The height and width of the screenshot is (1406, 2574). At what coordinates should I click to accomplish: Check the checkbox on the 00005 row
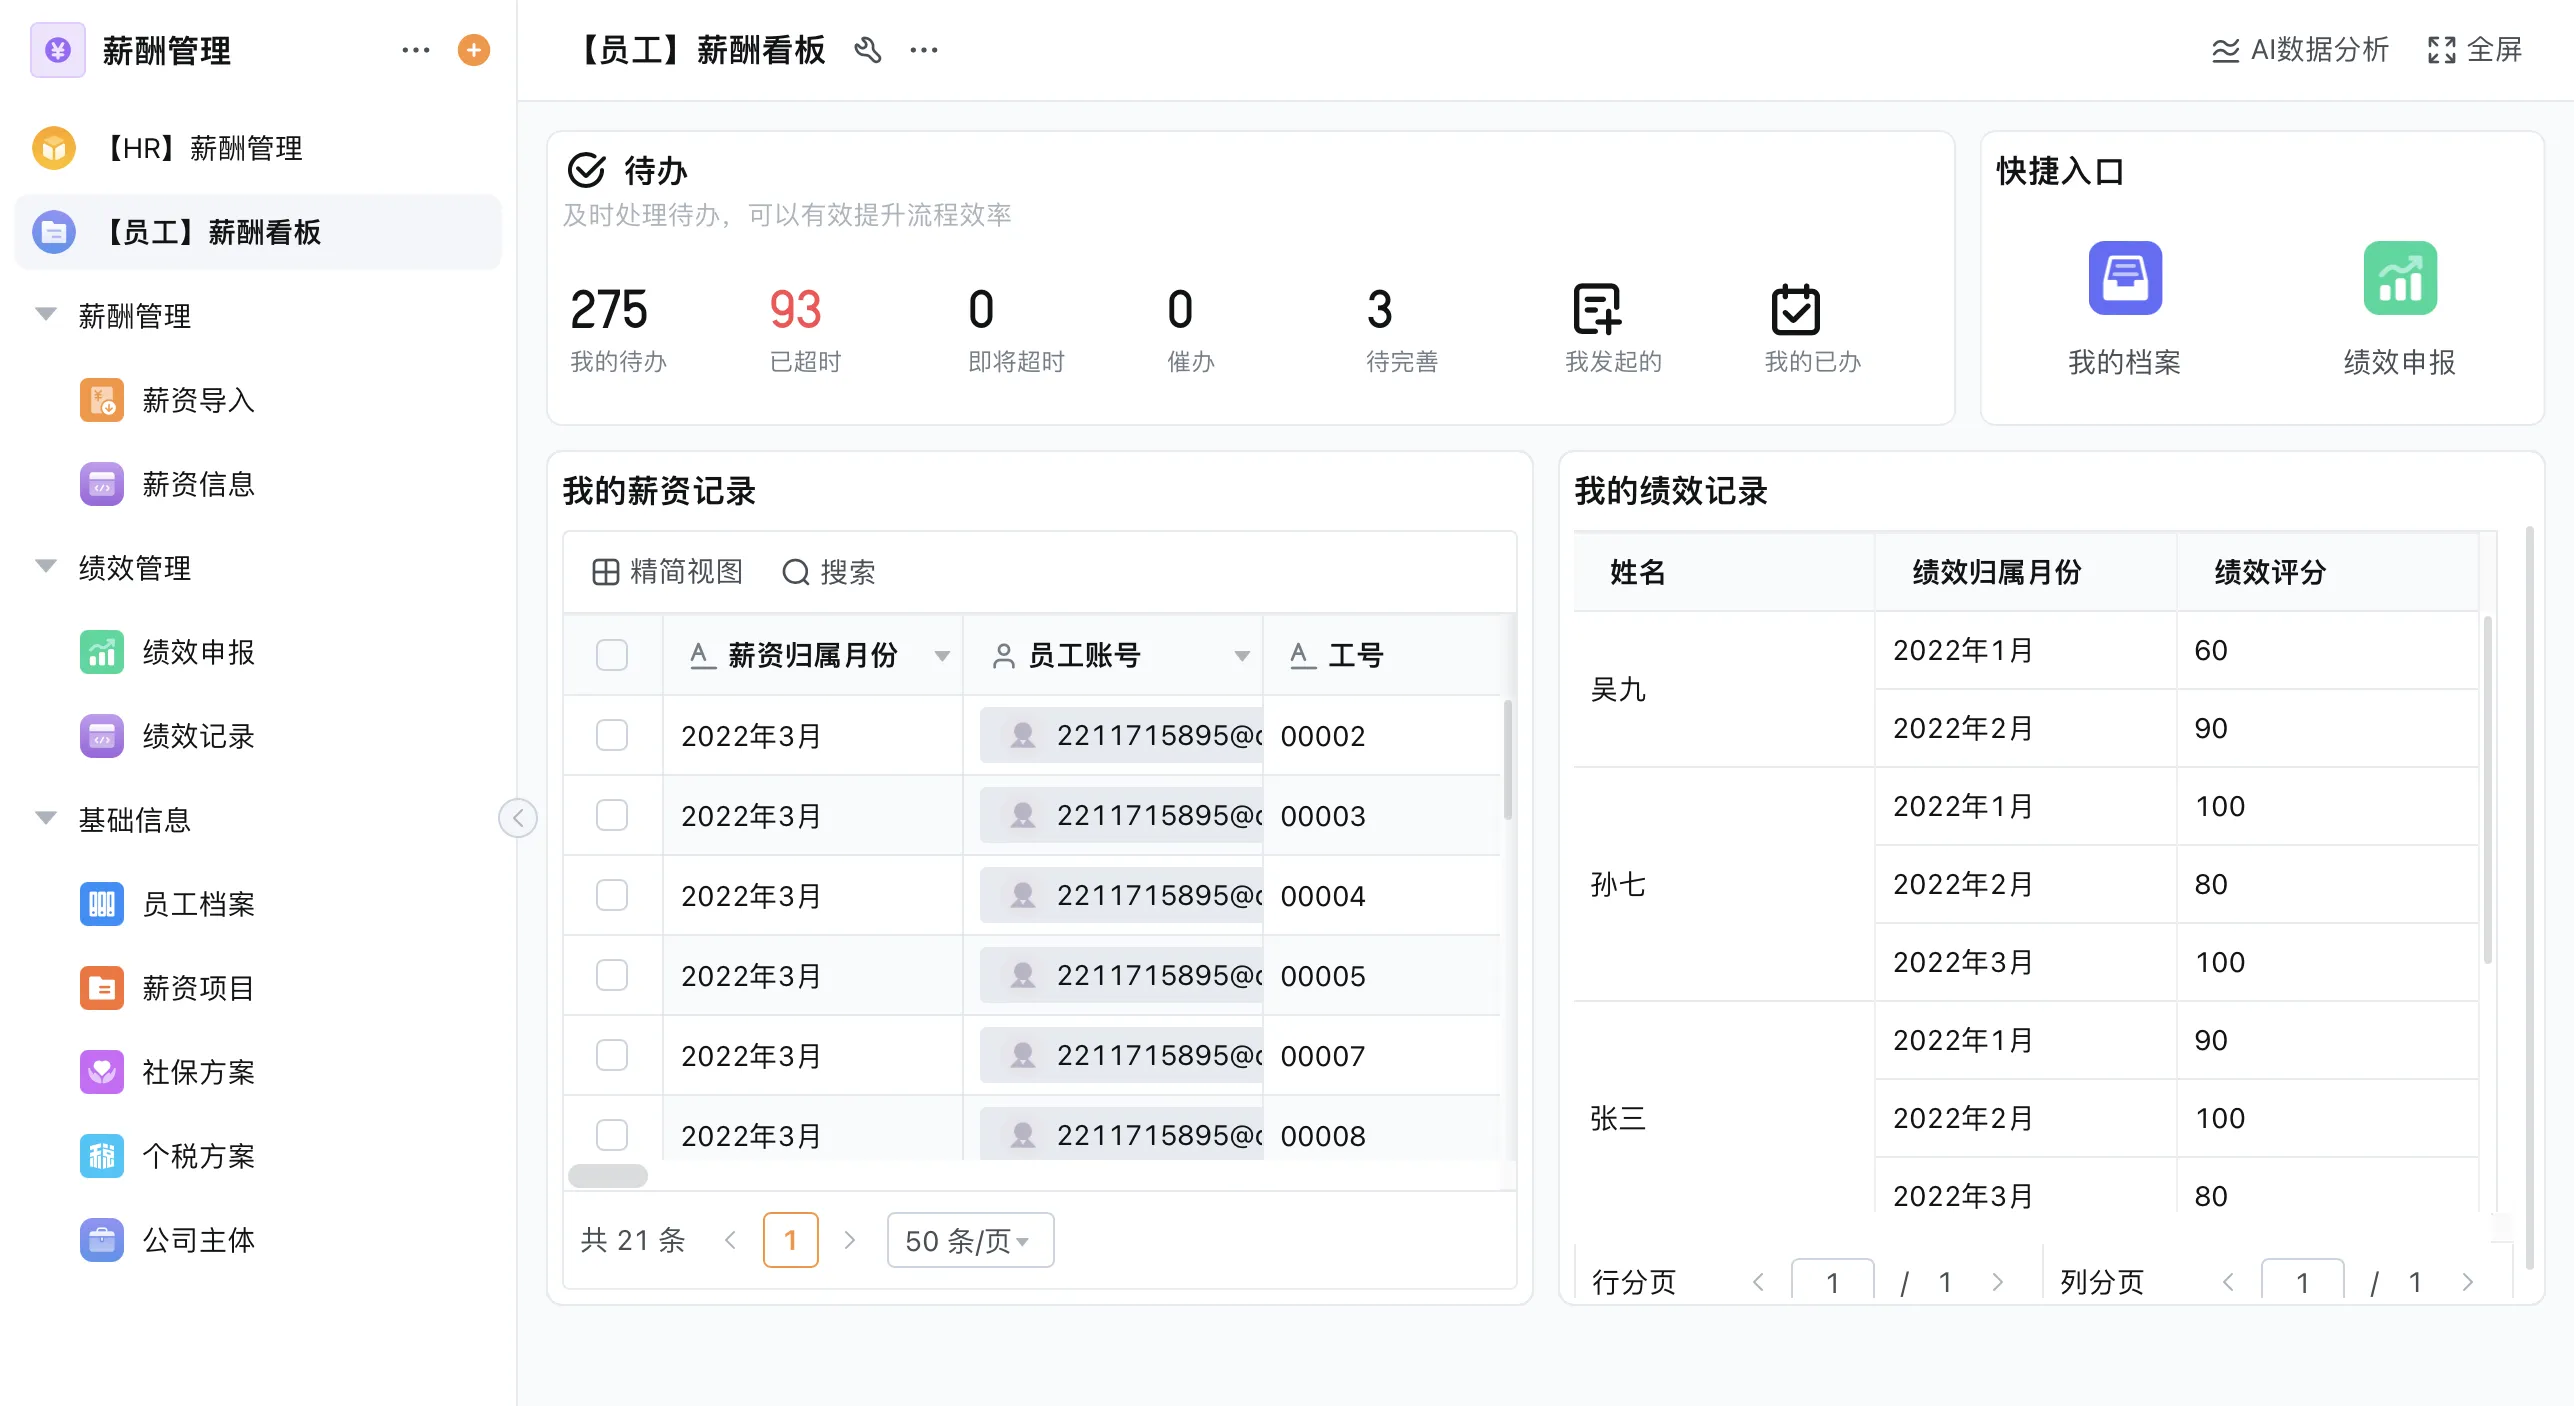[611, 975]
